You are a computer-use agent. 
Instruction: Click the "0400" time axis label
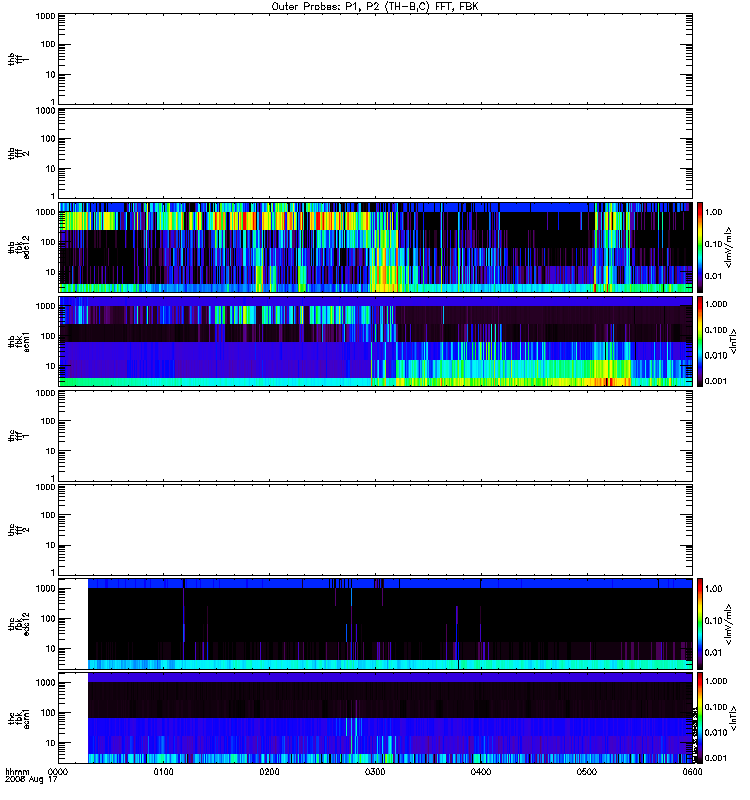coord(481,772)
